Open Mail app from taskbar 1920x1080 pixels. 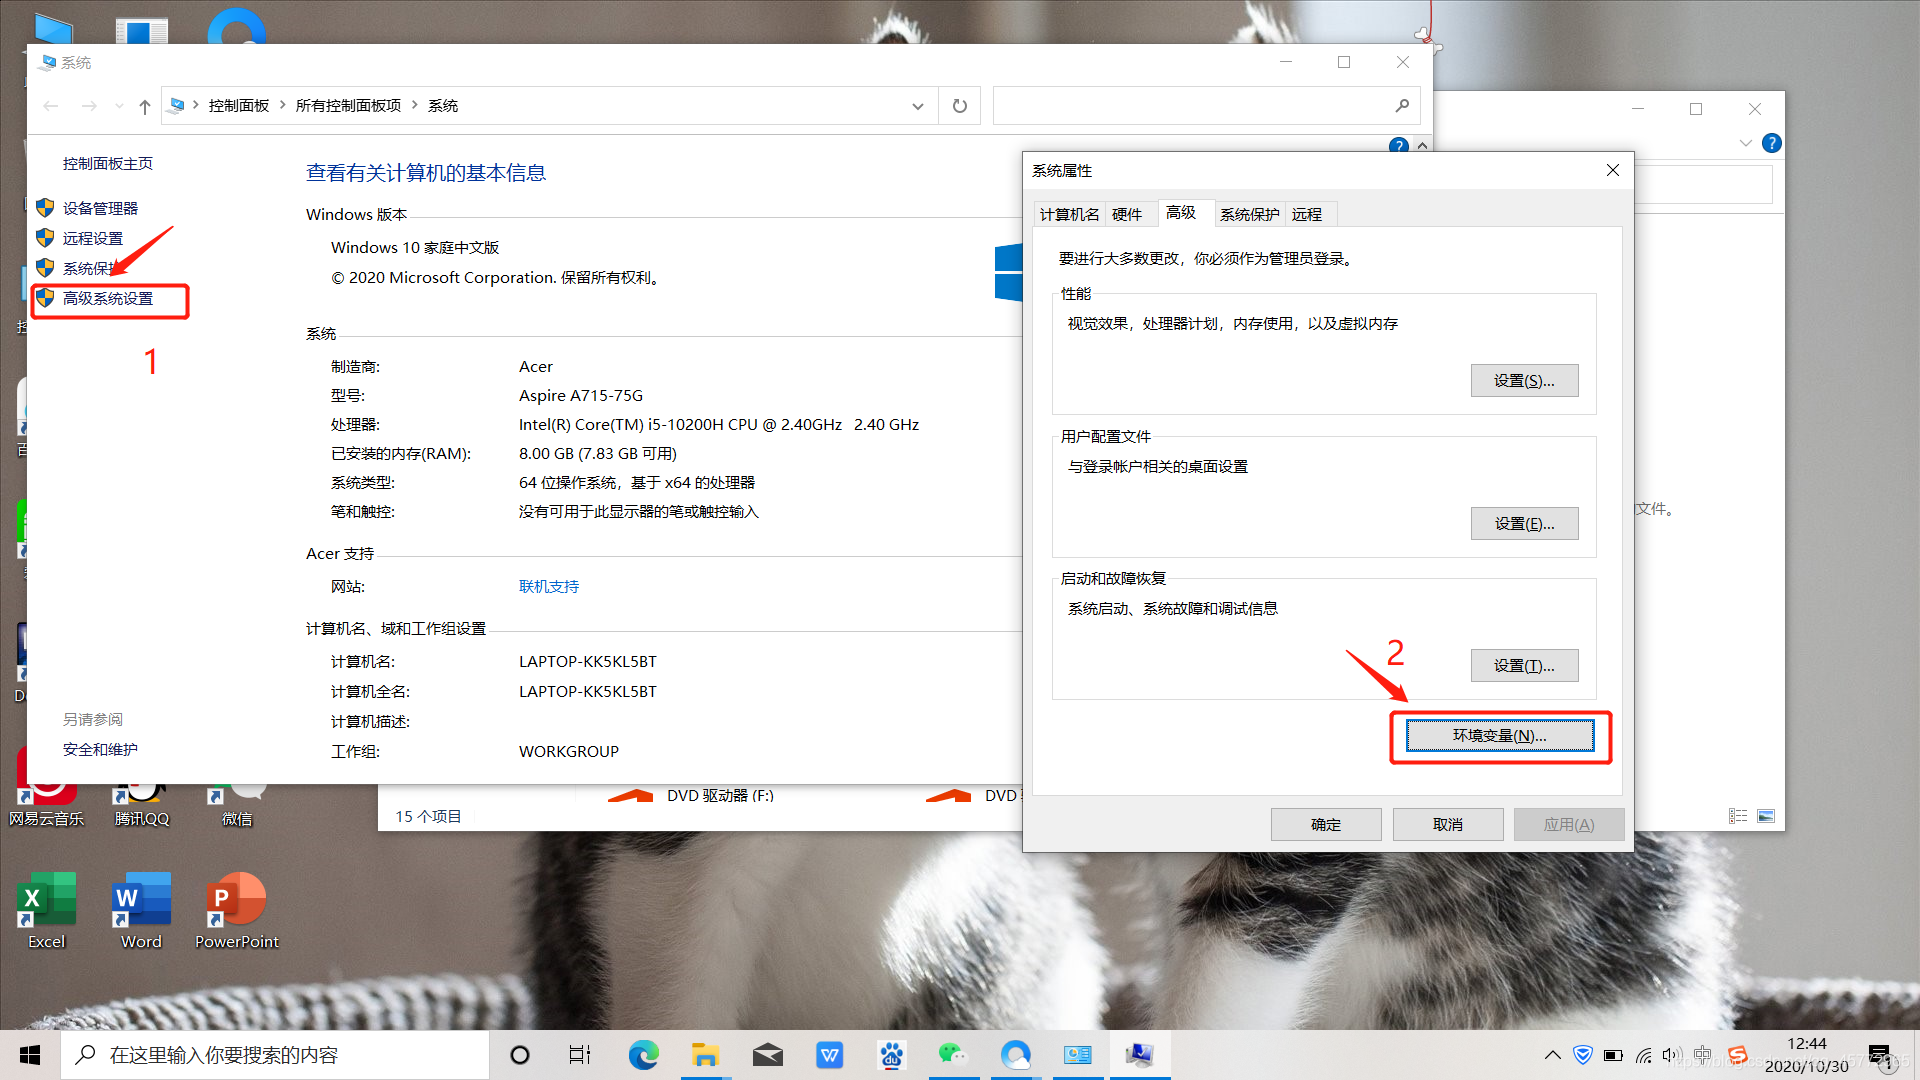coord(767,1055)
